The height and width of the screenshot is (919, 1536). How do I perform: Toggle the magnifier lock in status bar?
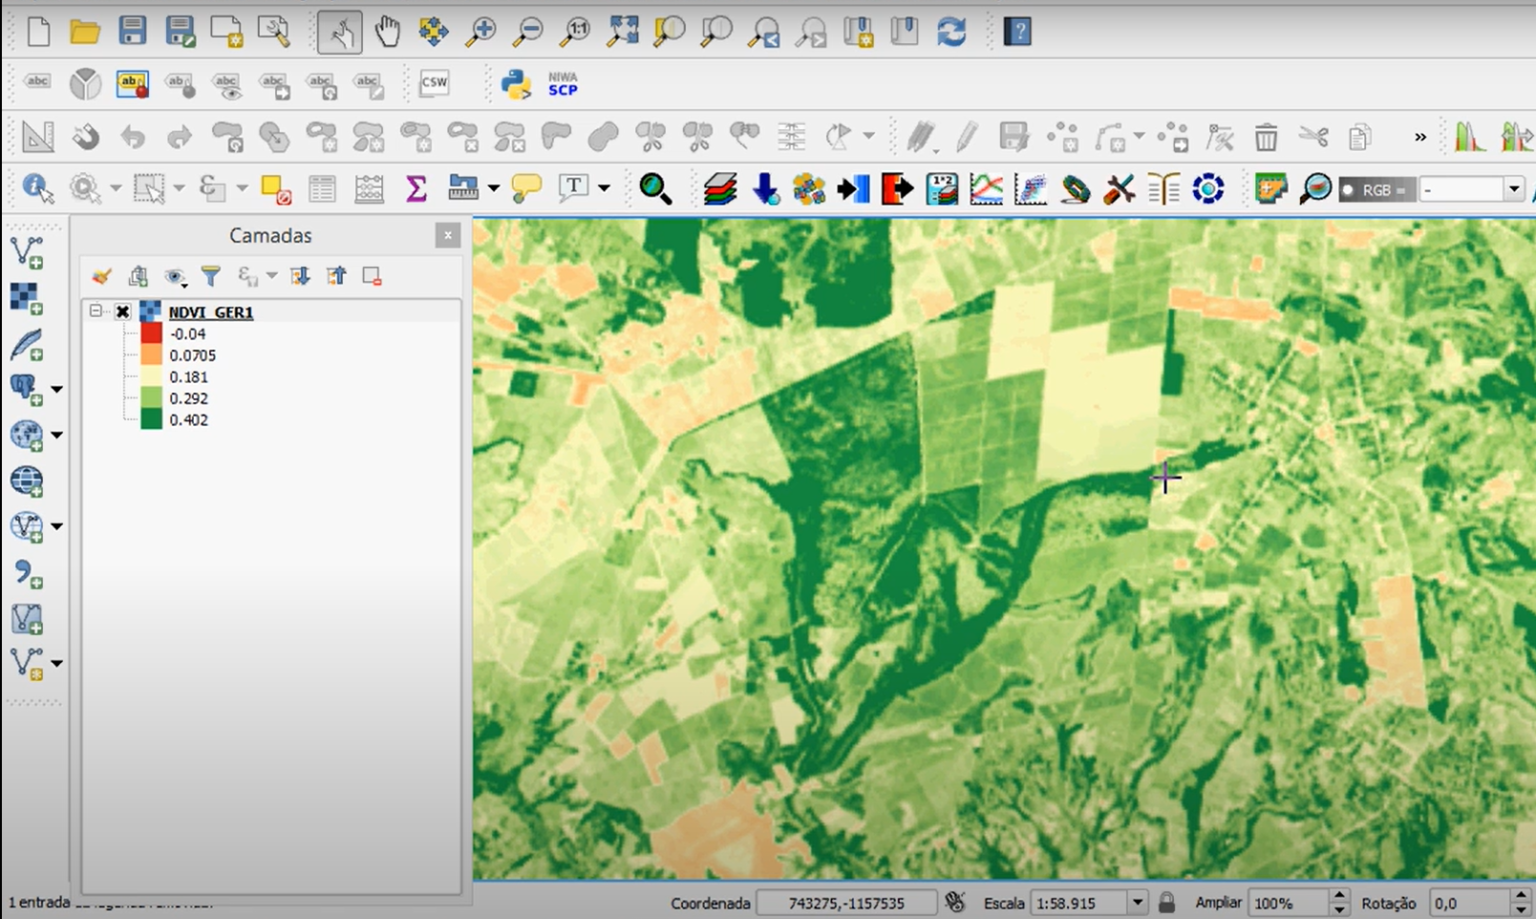coord(1168,901)
